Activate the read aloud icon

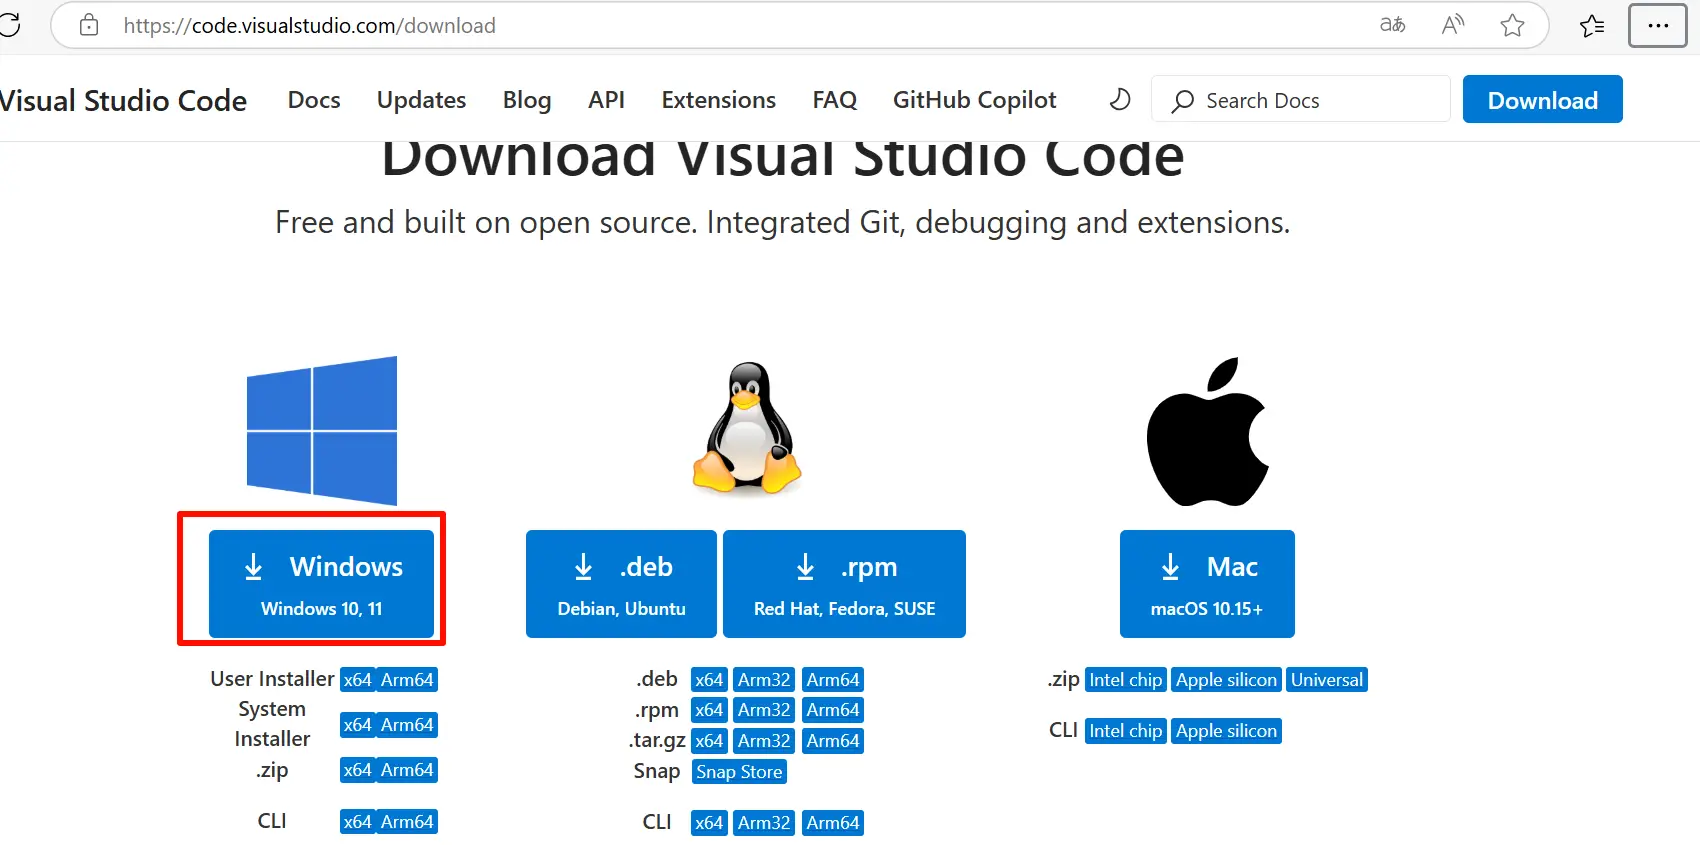pos(1453,25)
